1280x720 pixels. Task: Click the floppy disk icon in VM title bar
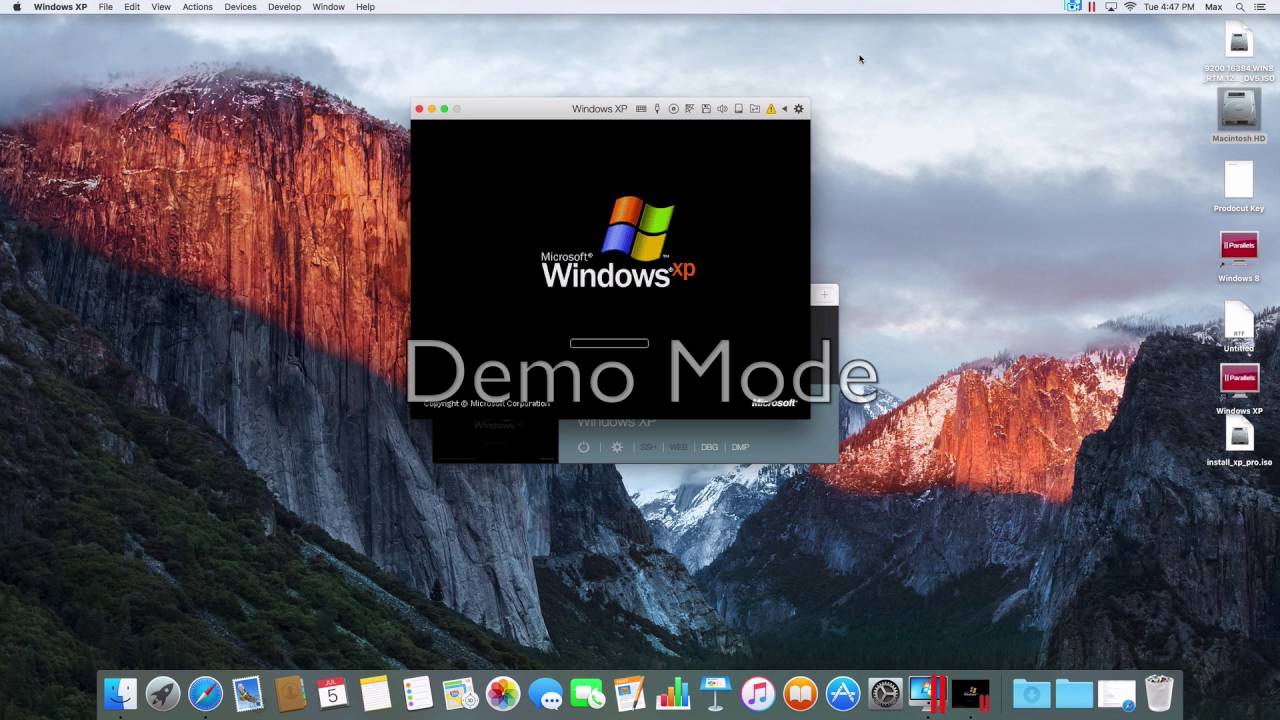[706, 109]
